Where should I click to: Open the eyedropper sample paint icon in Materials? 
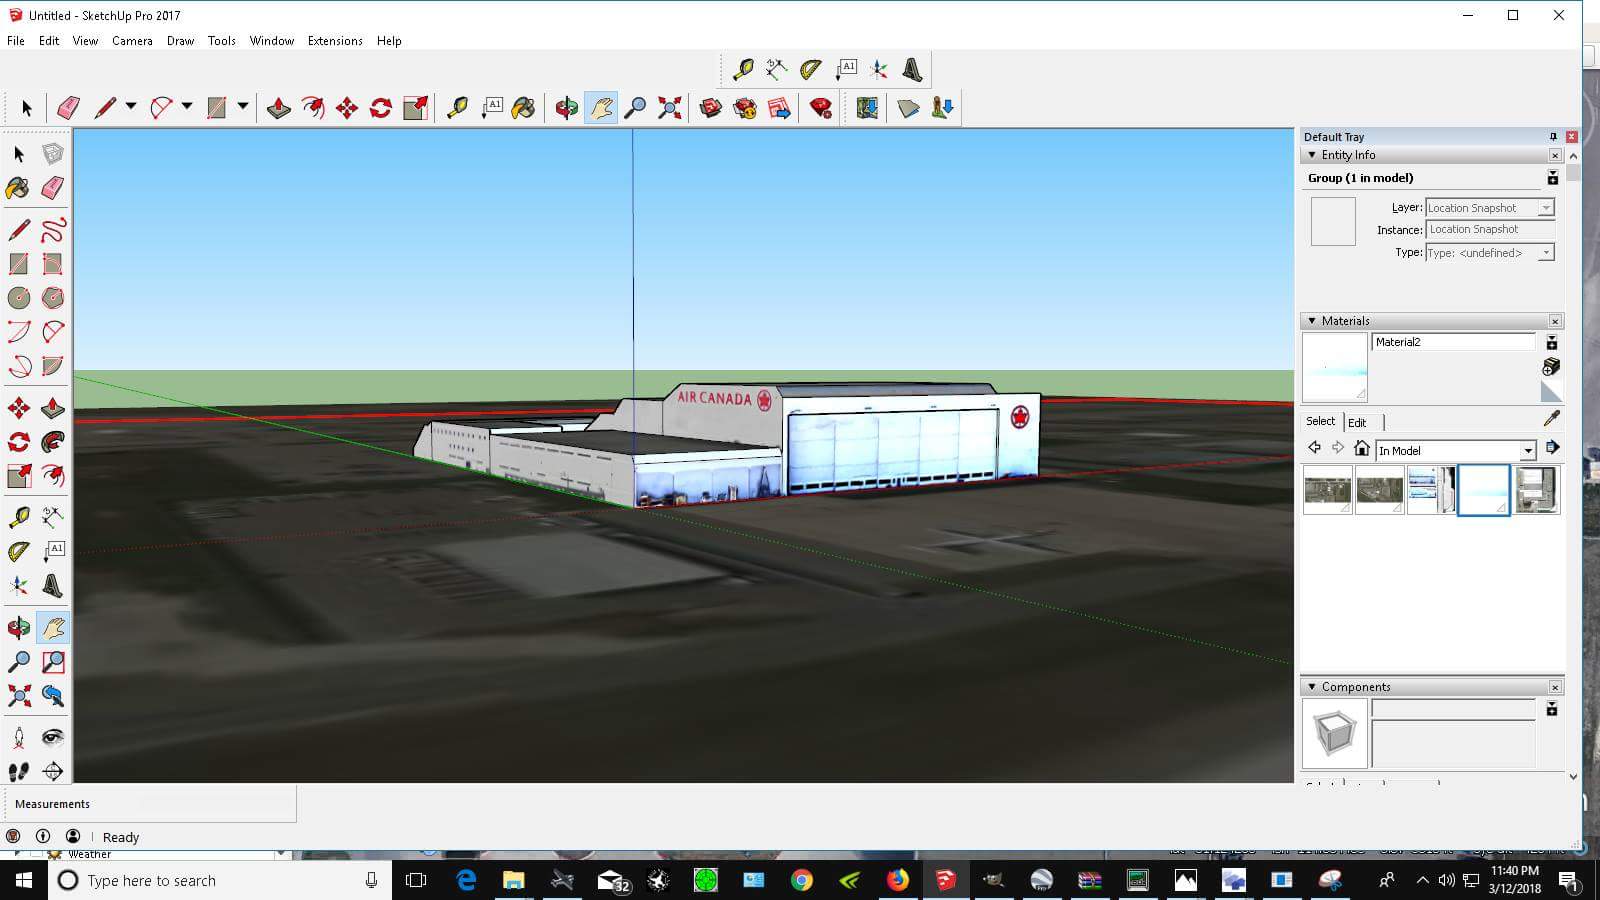(x=1552, y=419)
